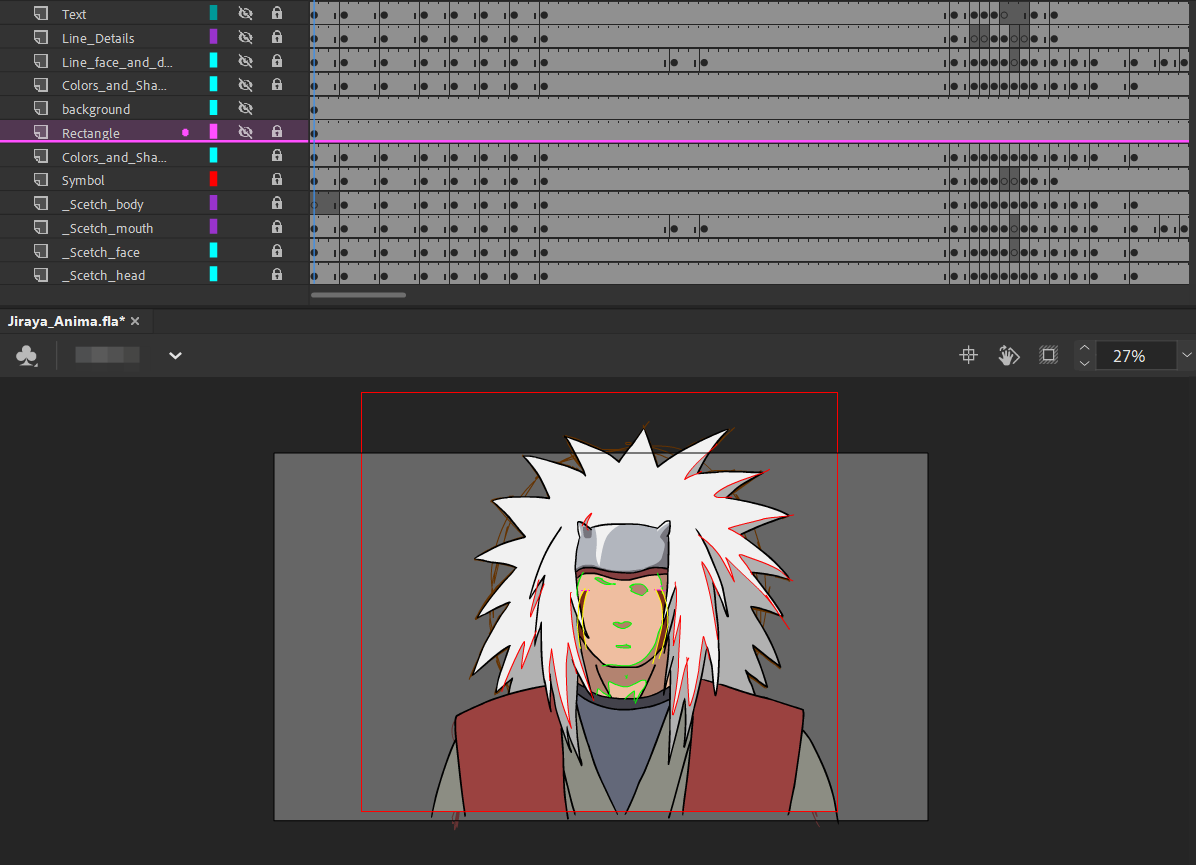Select the Rotation hand tool icon
This screenshot has width=1196, height=865.
tap(1008, 355)
